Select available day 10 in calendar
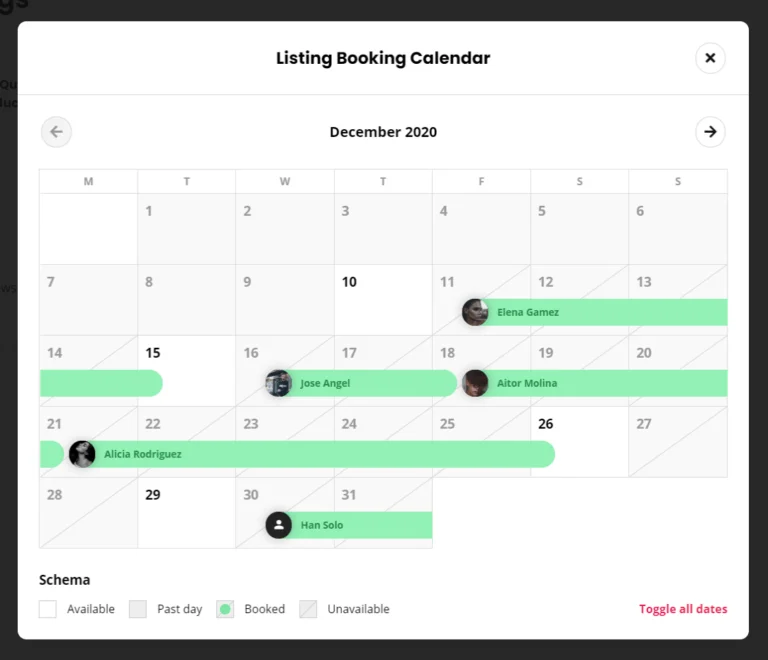768x660 pixels. 383,300
